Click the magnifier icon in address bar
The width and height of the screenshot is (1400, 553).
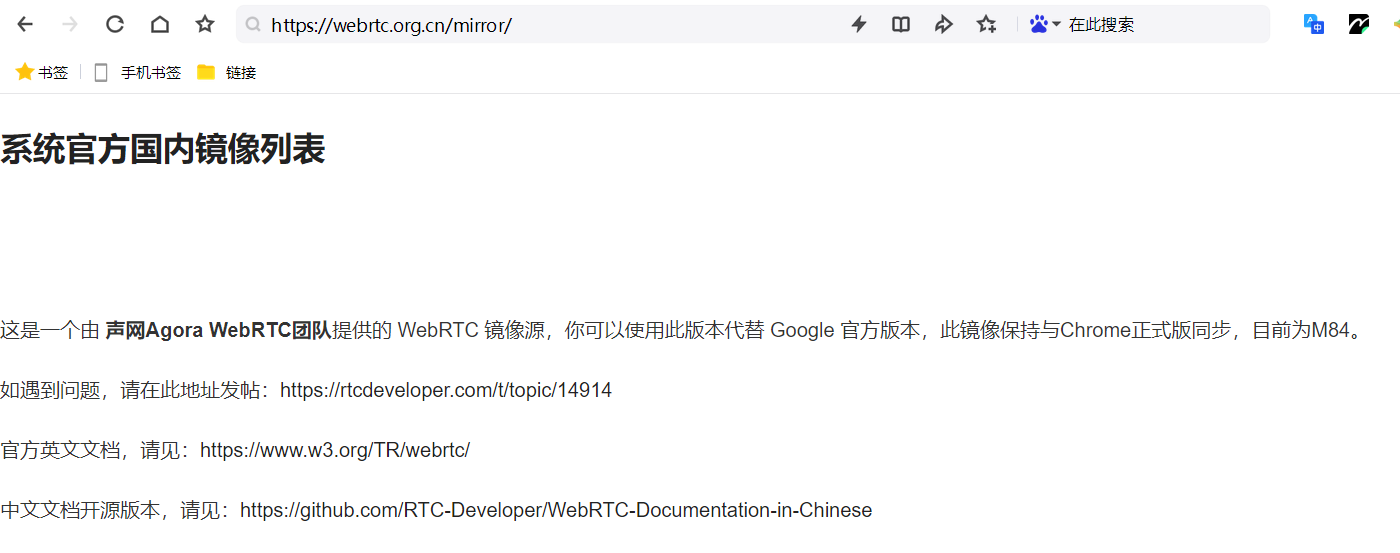[x=254, y=25]
